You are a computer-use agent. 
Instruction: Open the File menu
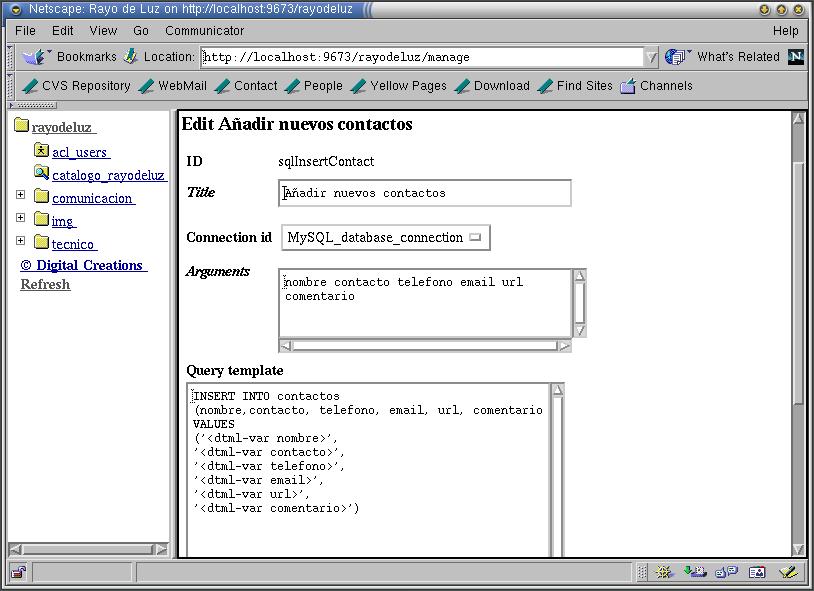pos(25,31)
